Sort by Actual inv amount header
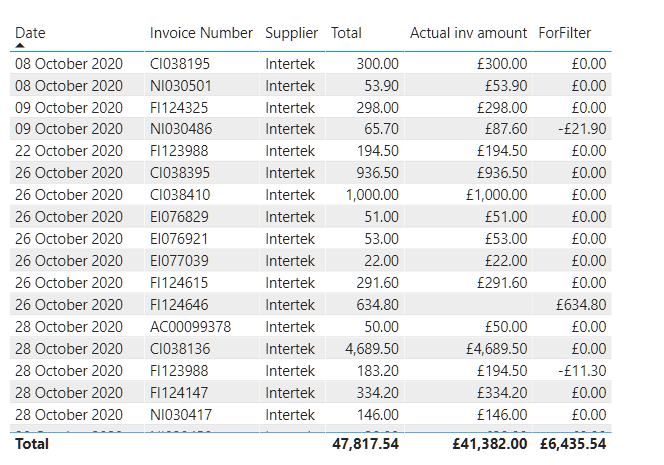The width and height of the screenshot is (664, 465). tap(468, 33)
